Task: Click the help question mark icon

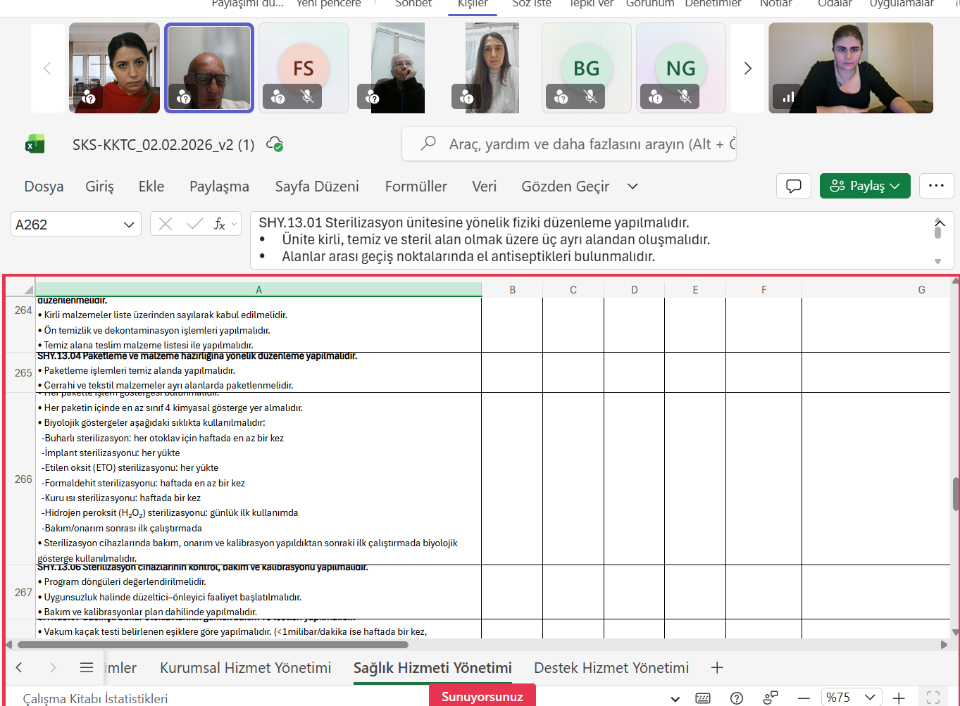Action: tap(737, 698)
